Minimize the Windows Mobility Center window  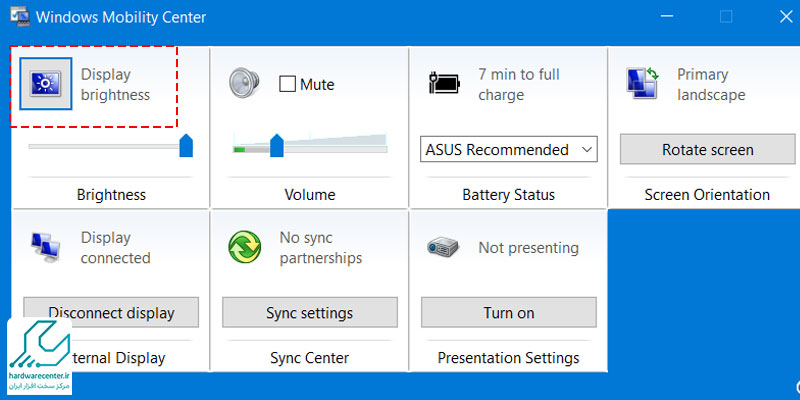coord(666,16)
